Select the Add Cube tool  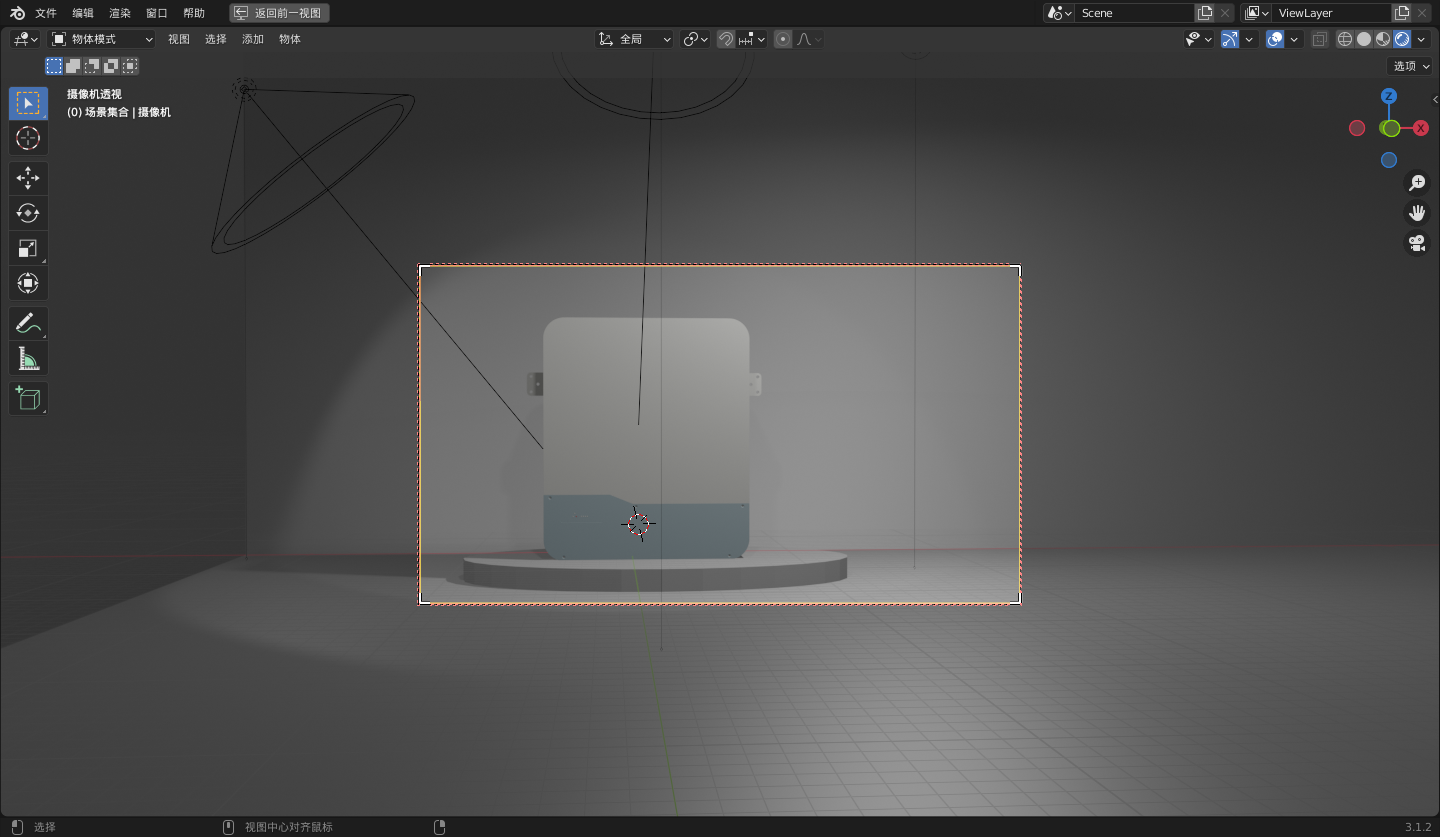[x=28, y=398]
